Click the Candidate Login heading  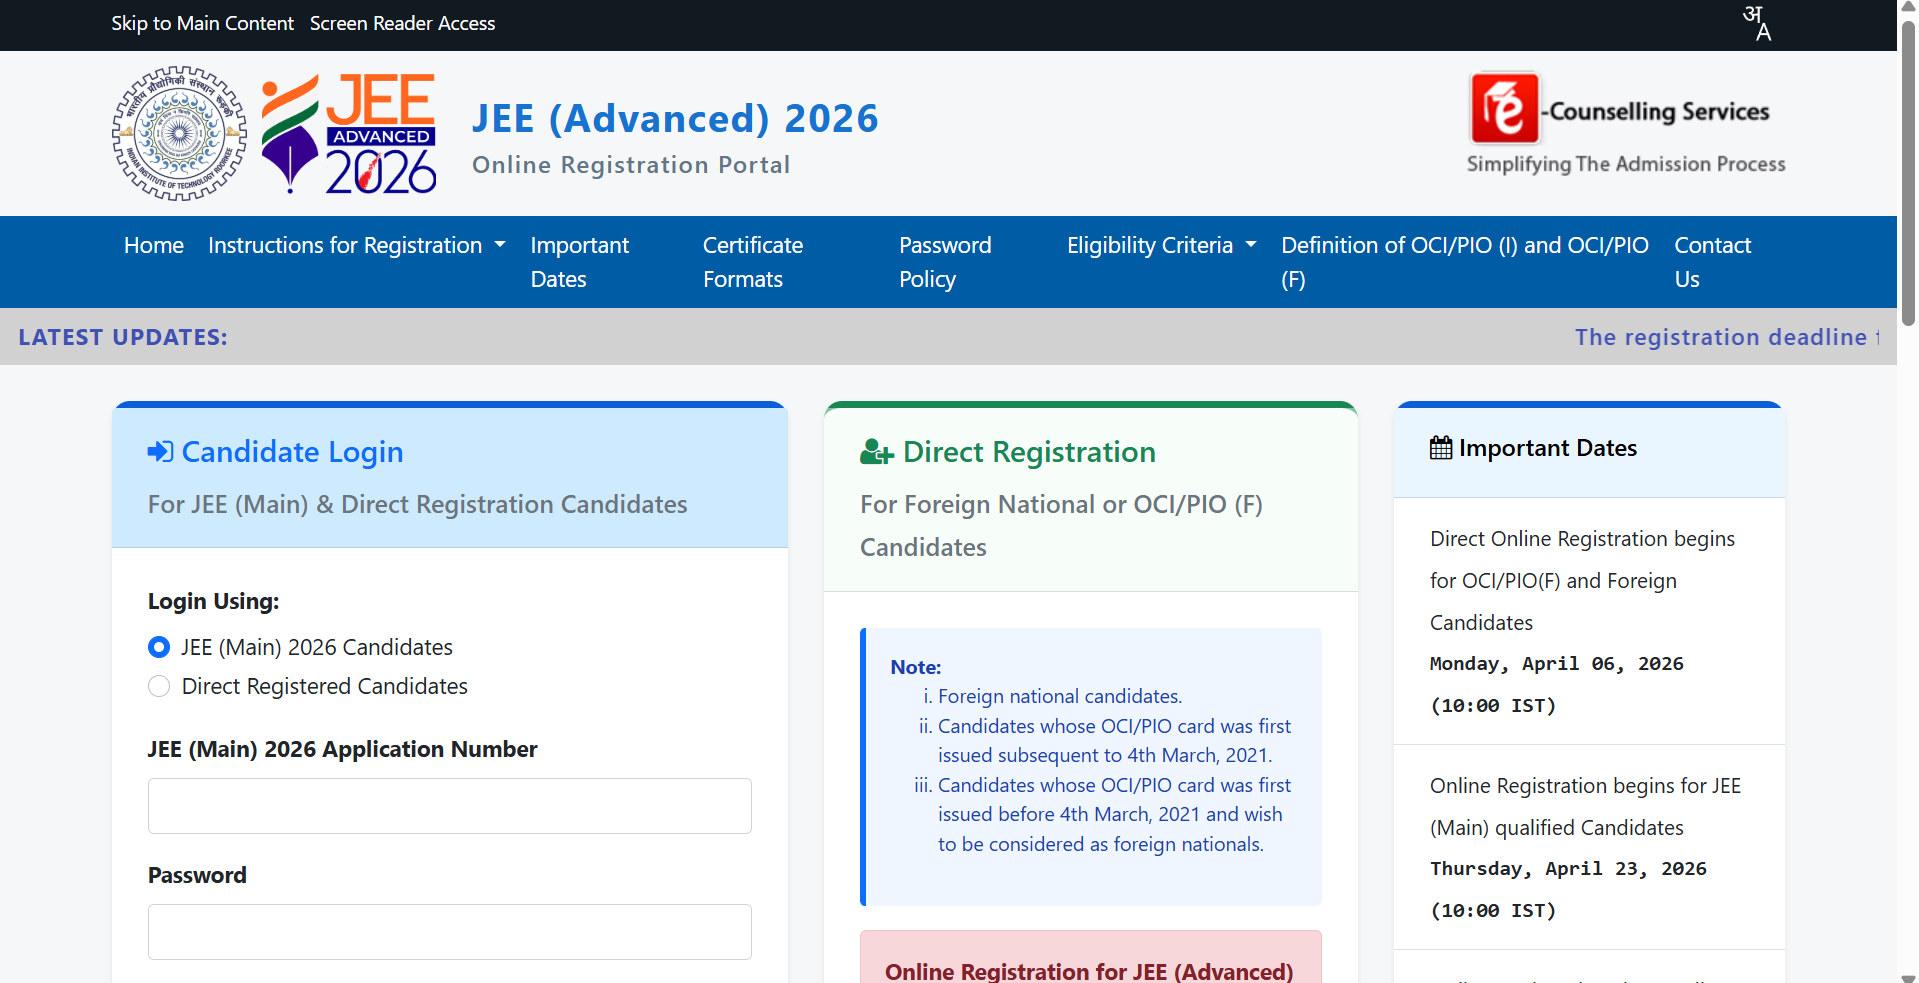click(x=292, y=452)
